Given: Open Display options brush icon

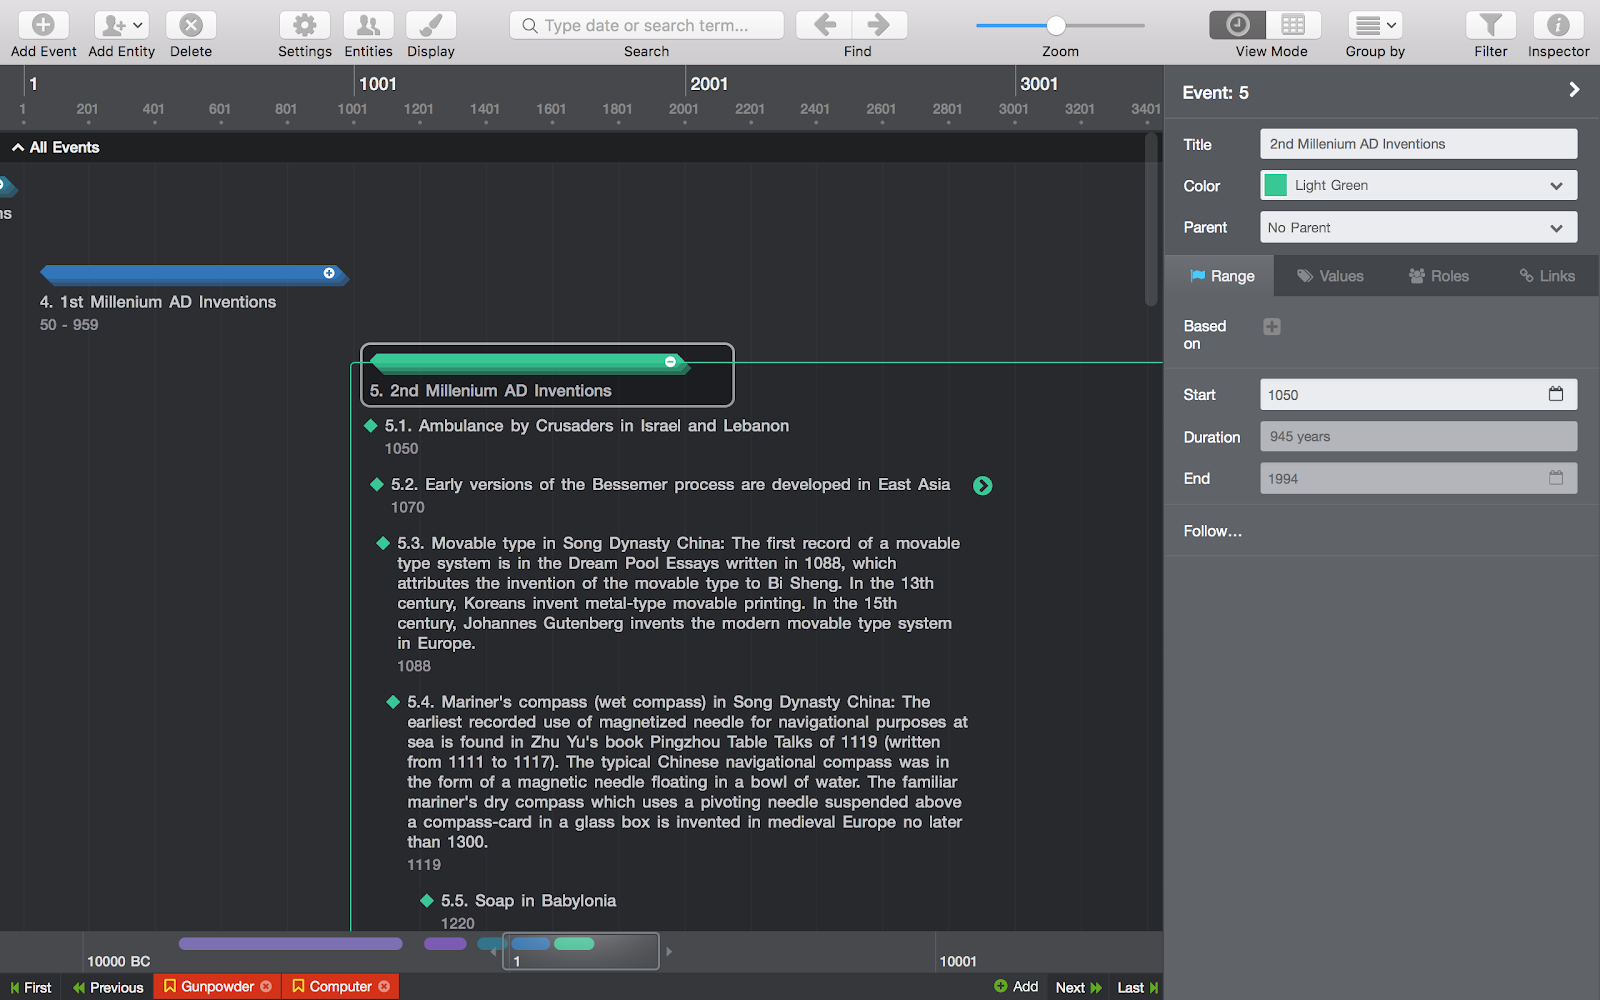Looking at the screenshot, I should click(x=431, y=25).
